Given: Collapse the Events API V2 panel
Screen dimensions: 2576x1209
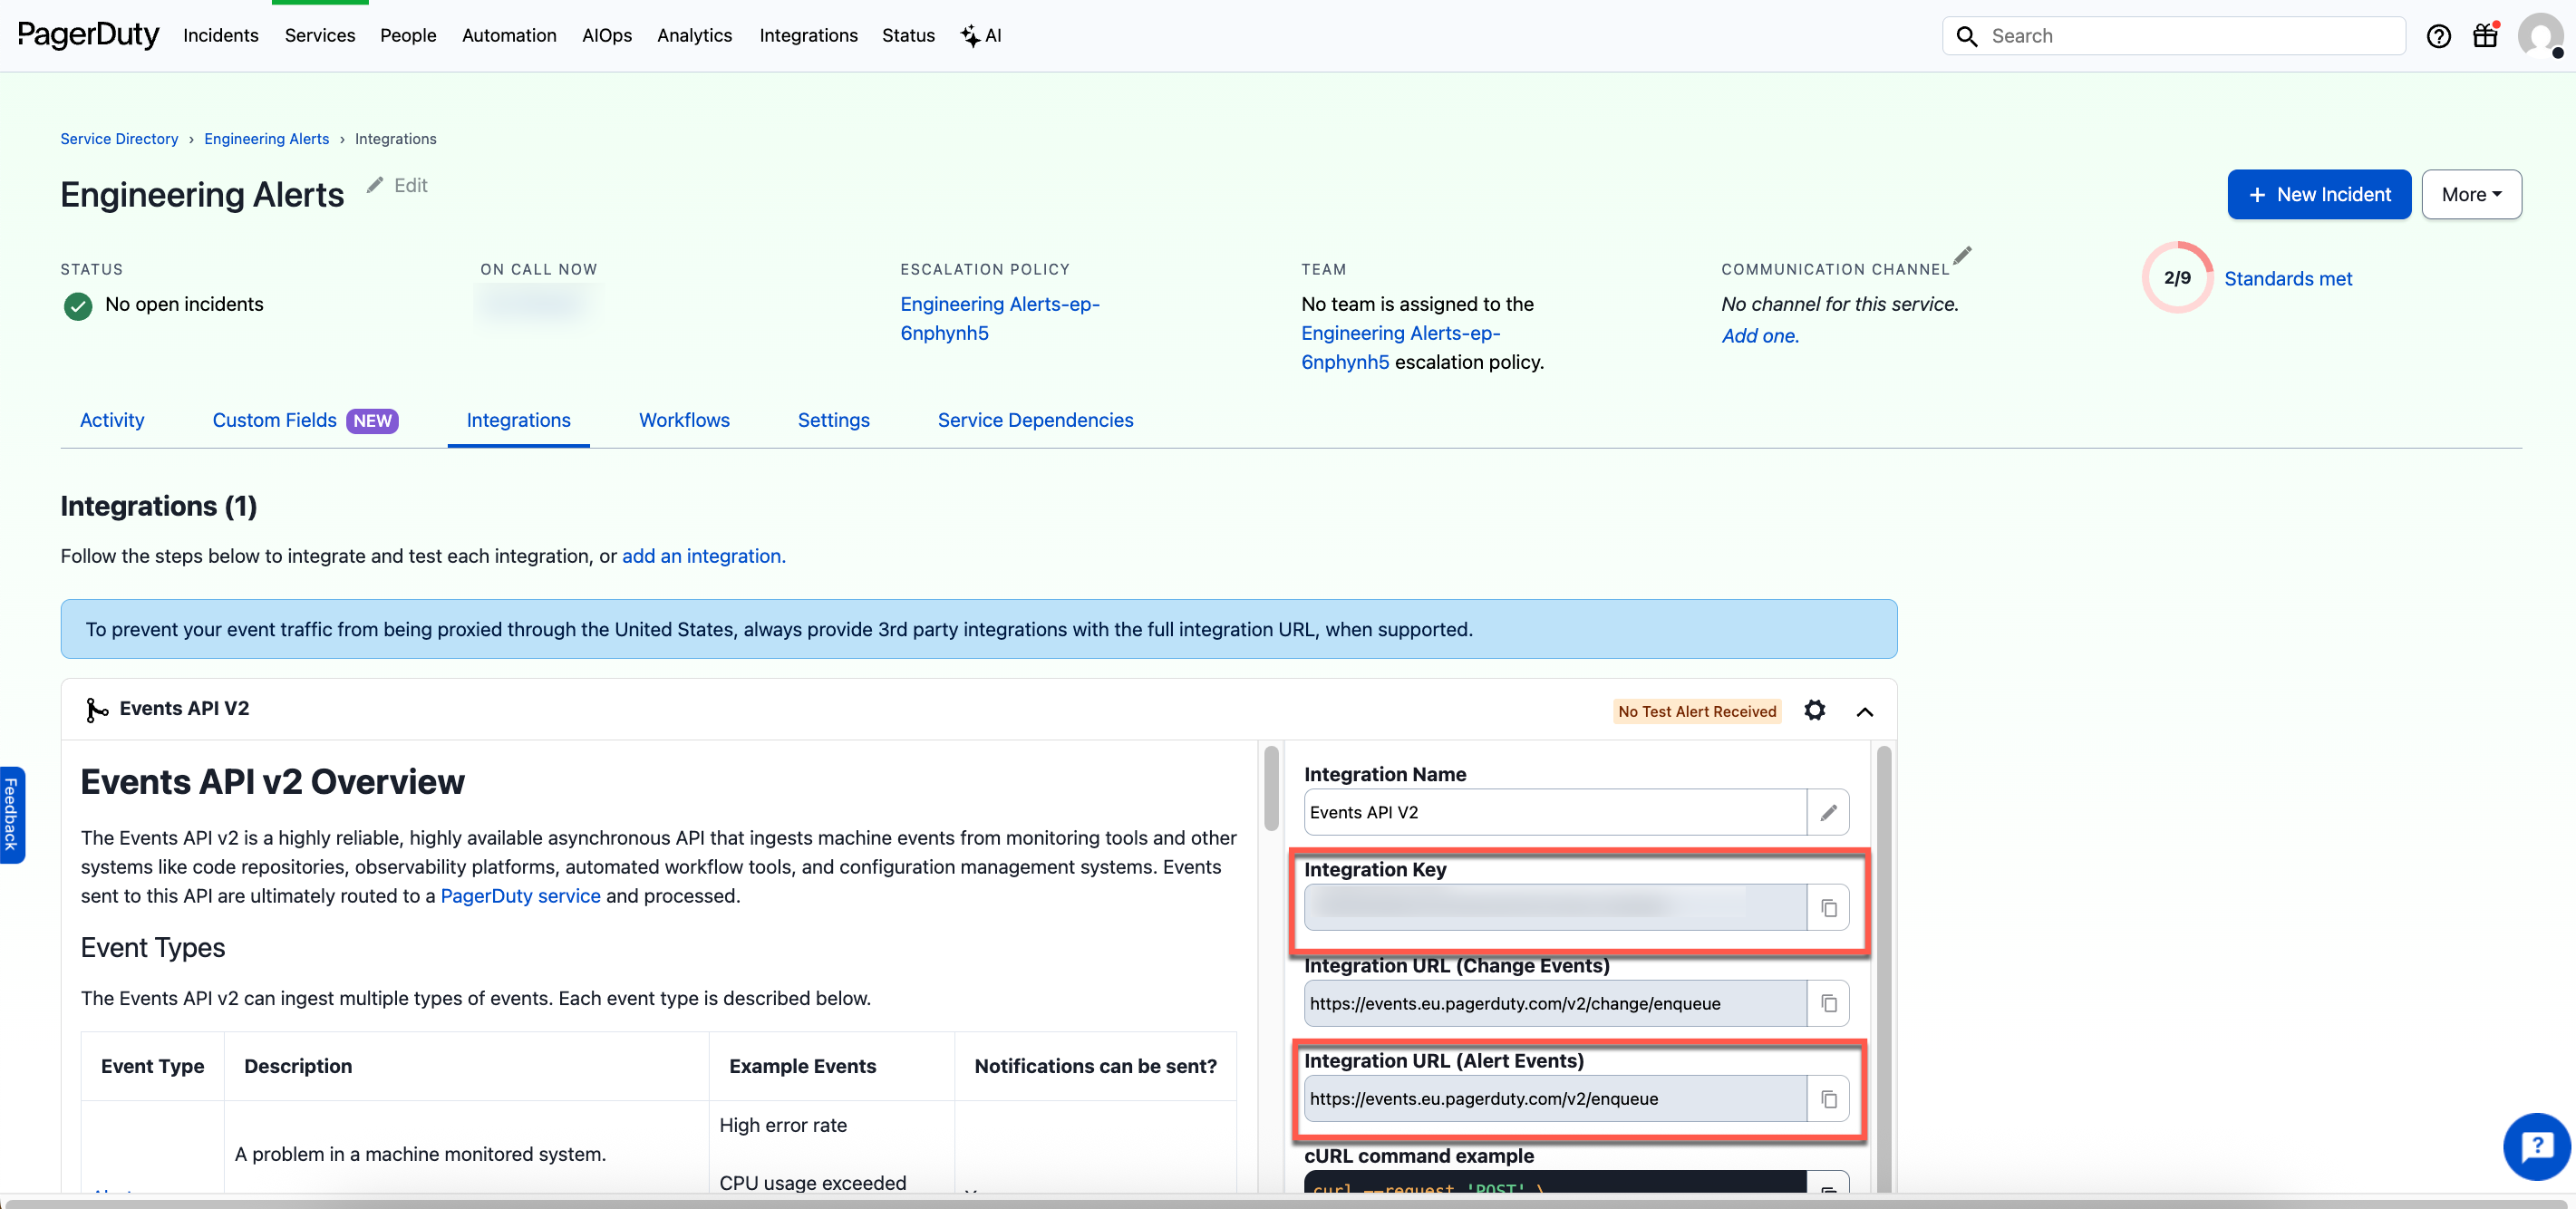Looking at the screenshot, I should pos(1865,710).
